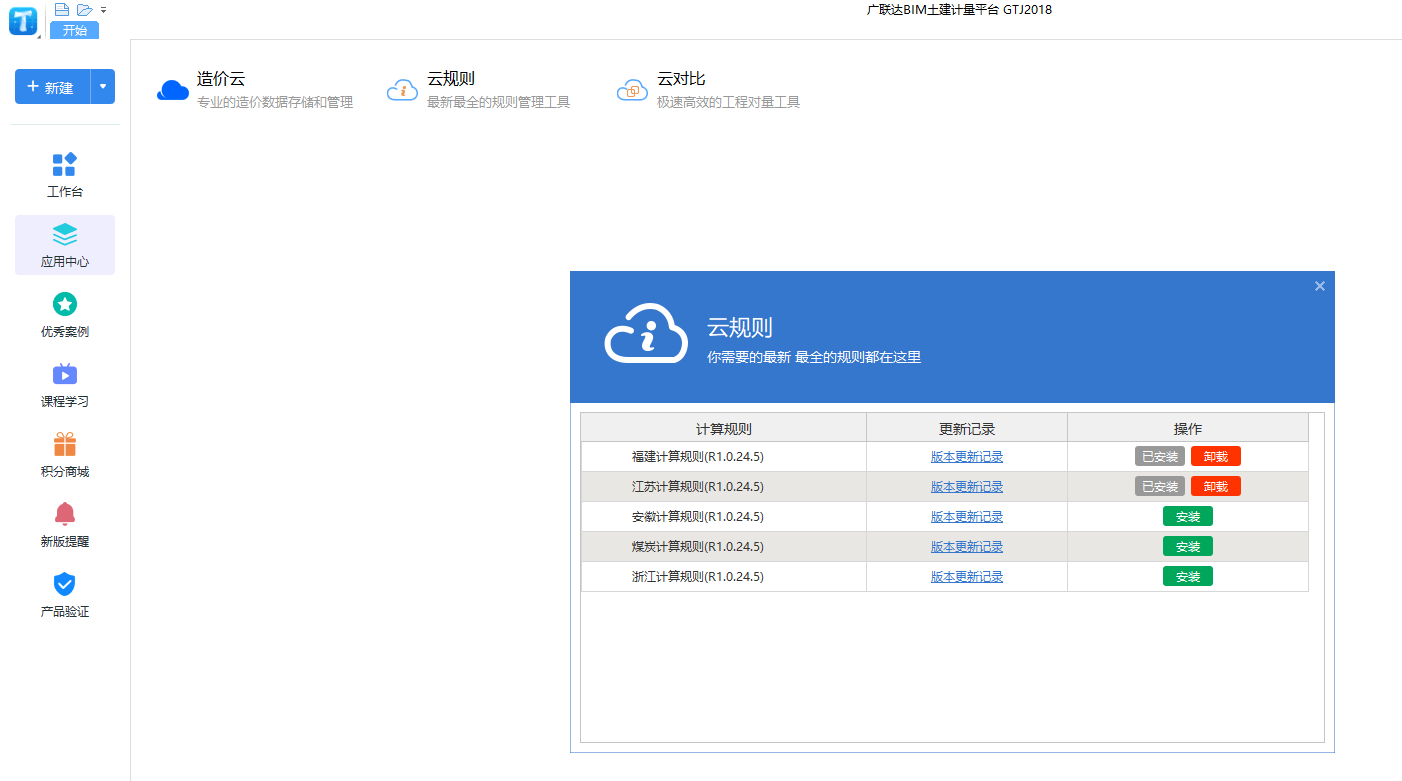Image resolution: width=1402 pixels, height=781 pixels.
Task: Select the 浙江计算规则(R1.0.24.5) row text
Action: pyautogui.click(x=698, y=577)
